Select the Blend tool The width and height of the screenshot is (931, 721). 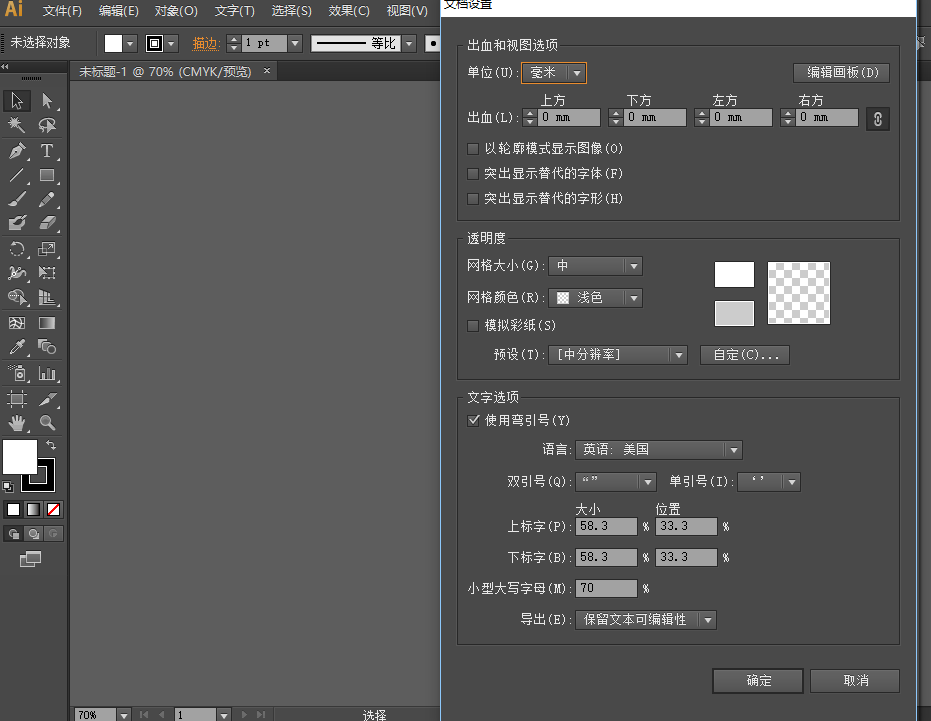48,347
